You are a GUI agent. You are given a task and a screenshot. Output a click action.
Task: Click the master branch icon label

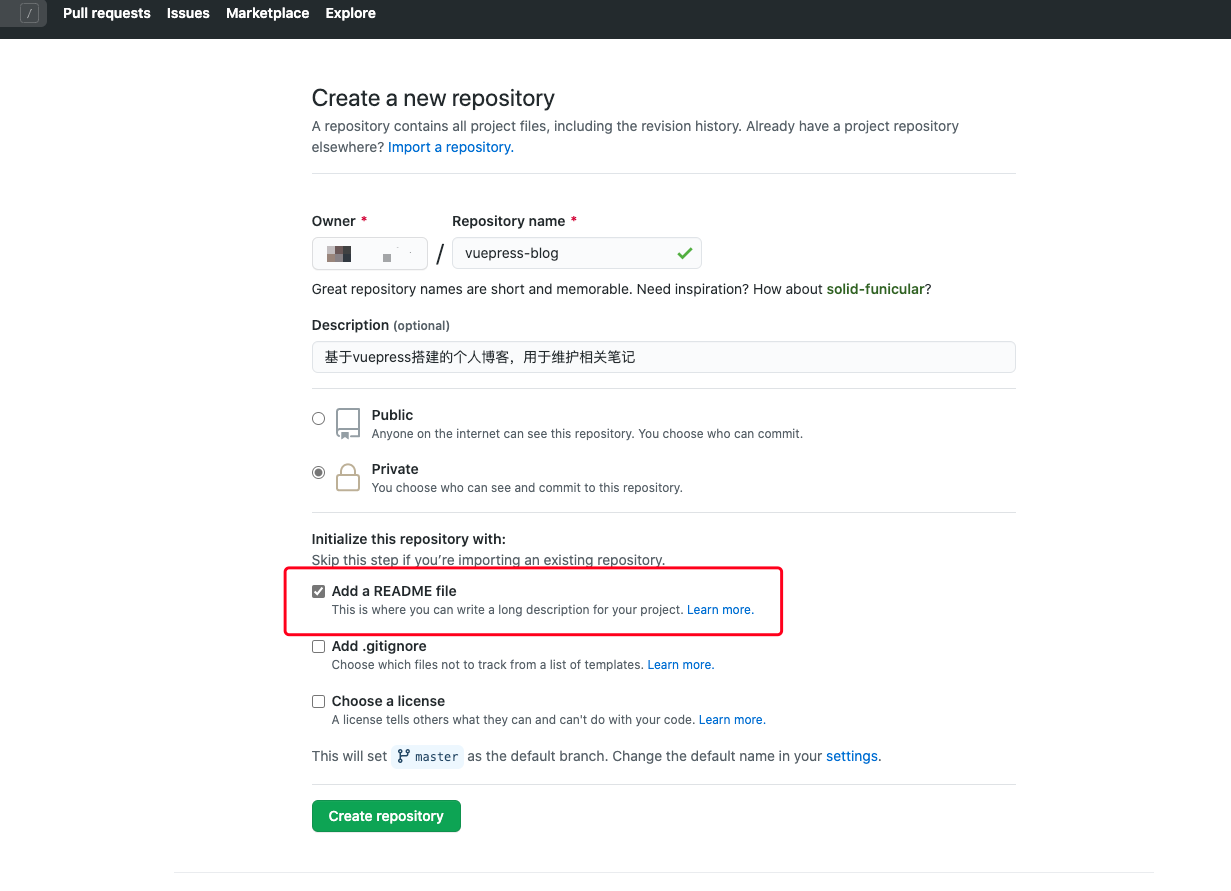coord(428,757)
